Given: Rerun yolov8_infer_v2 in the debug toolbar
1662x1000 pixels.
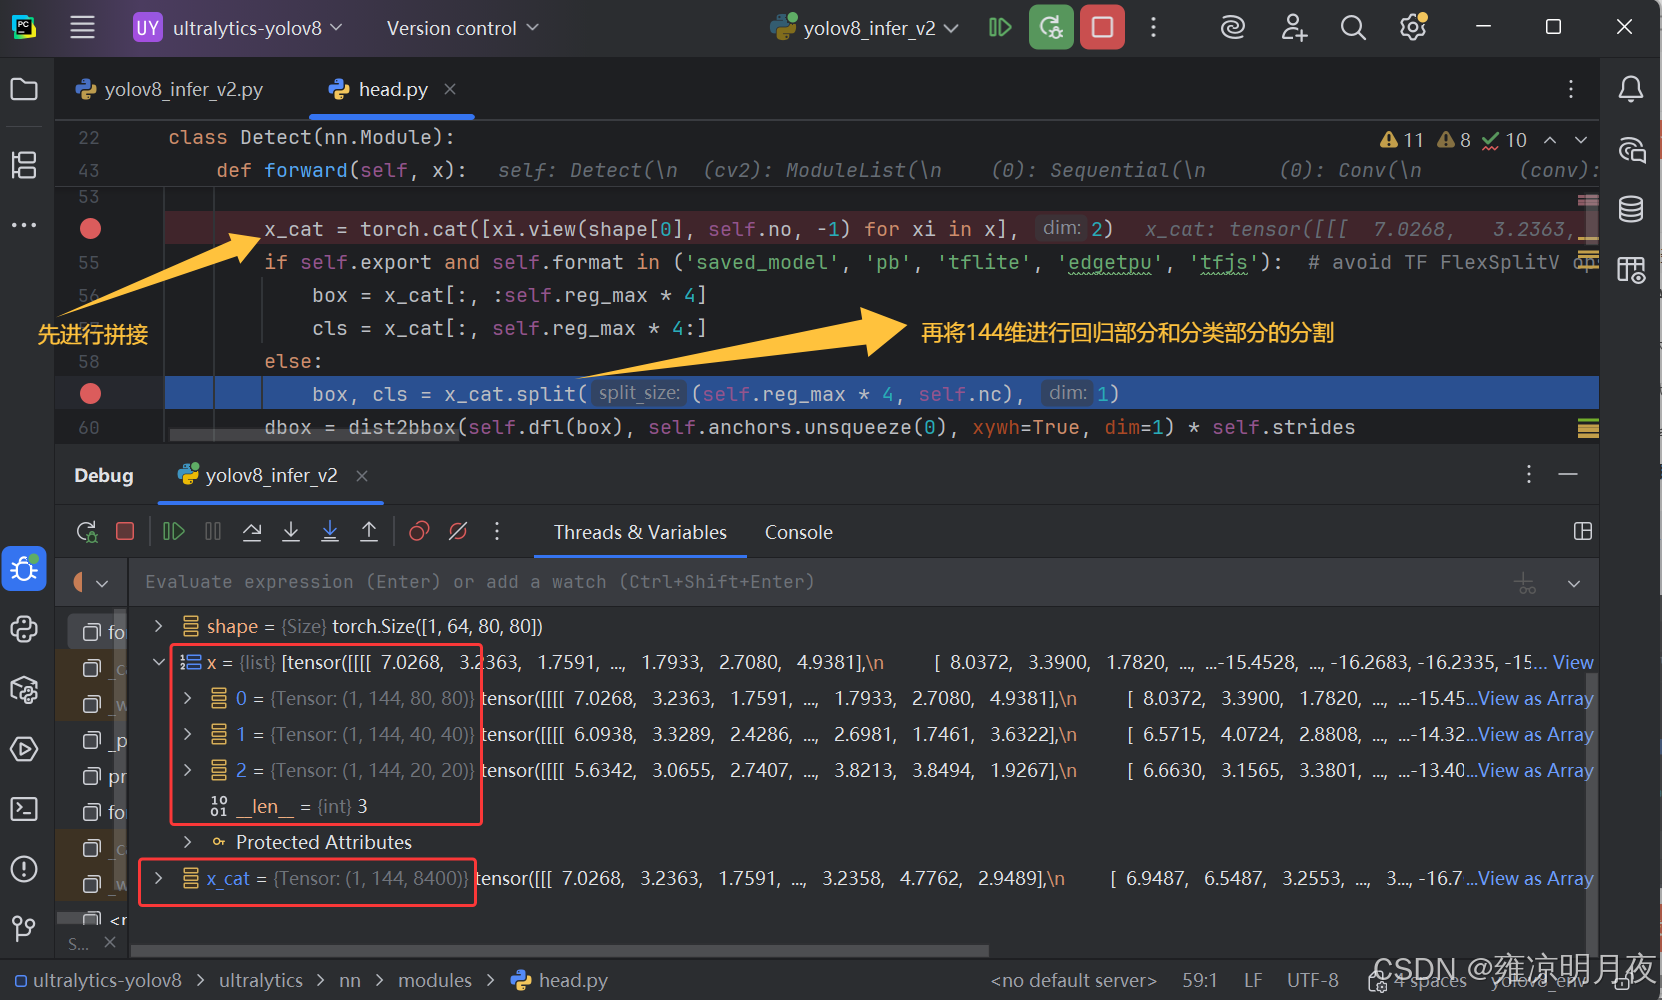Looking at the screenshot, I should click(x=87, y=531).
